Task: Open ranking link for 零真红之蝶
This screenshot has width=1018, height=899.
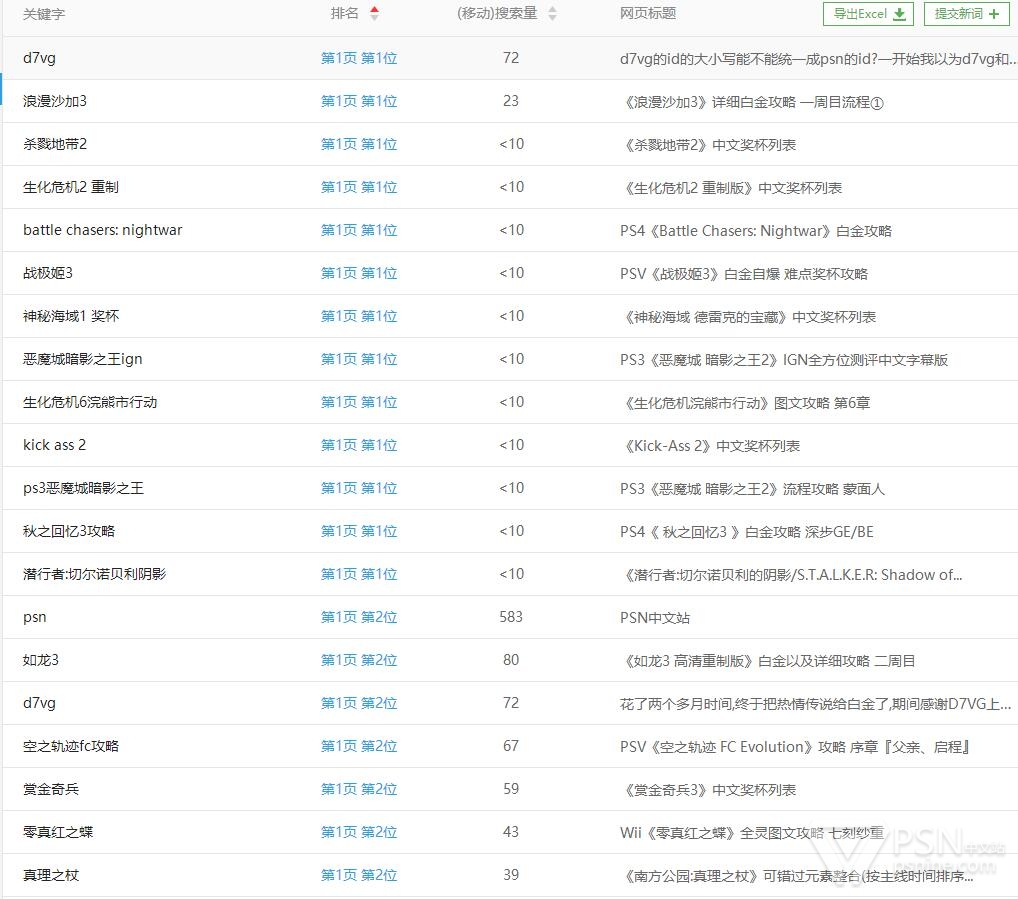Action: 359,832
